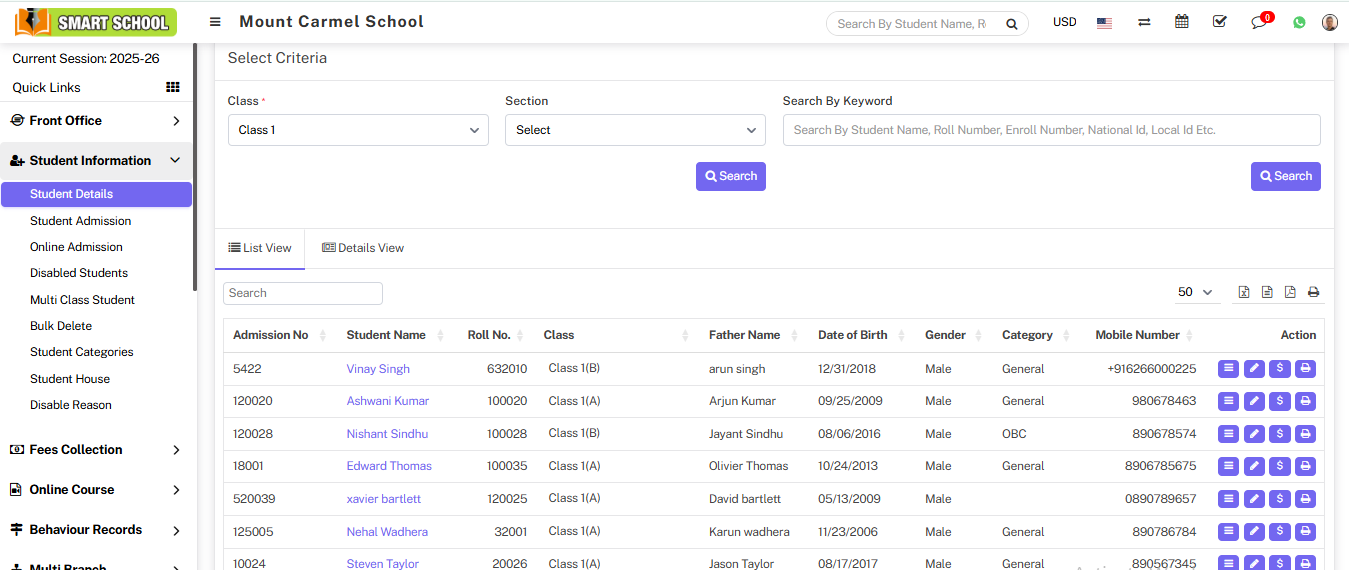
Task: Open the chat notifications icon
Action: 1259,22
